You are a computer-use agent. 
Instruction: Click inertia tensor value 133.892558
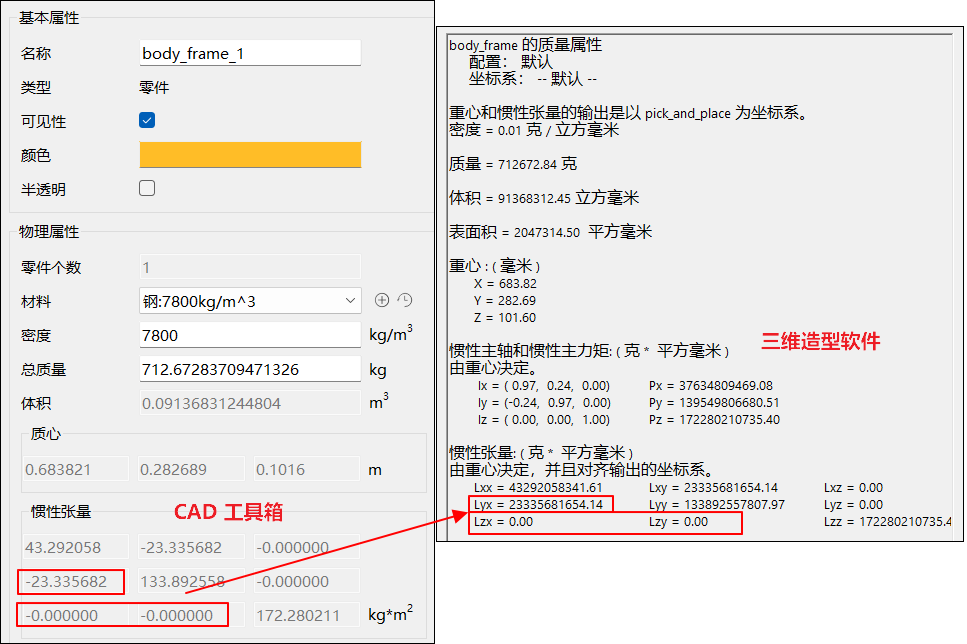click(191, 581)
